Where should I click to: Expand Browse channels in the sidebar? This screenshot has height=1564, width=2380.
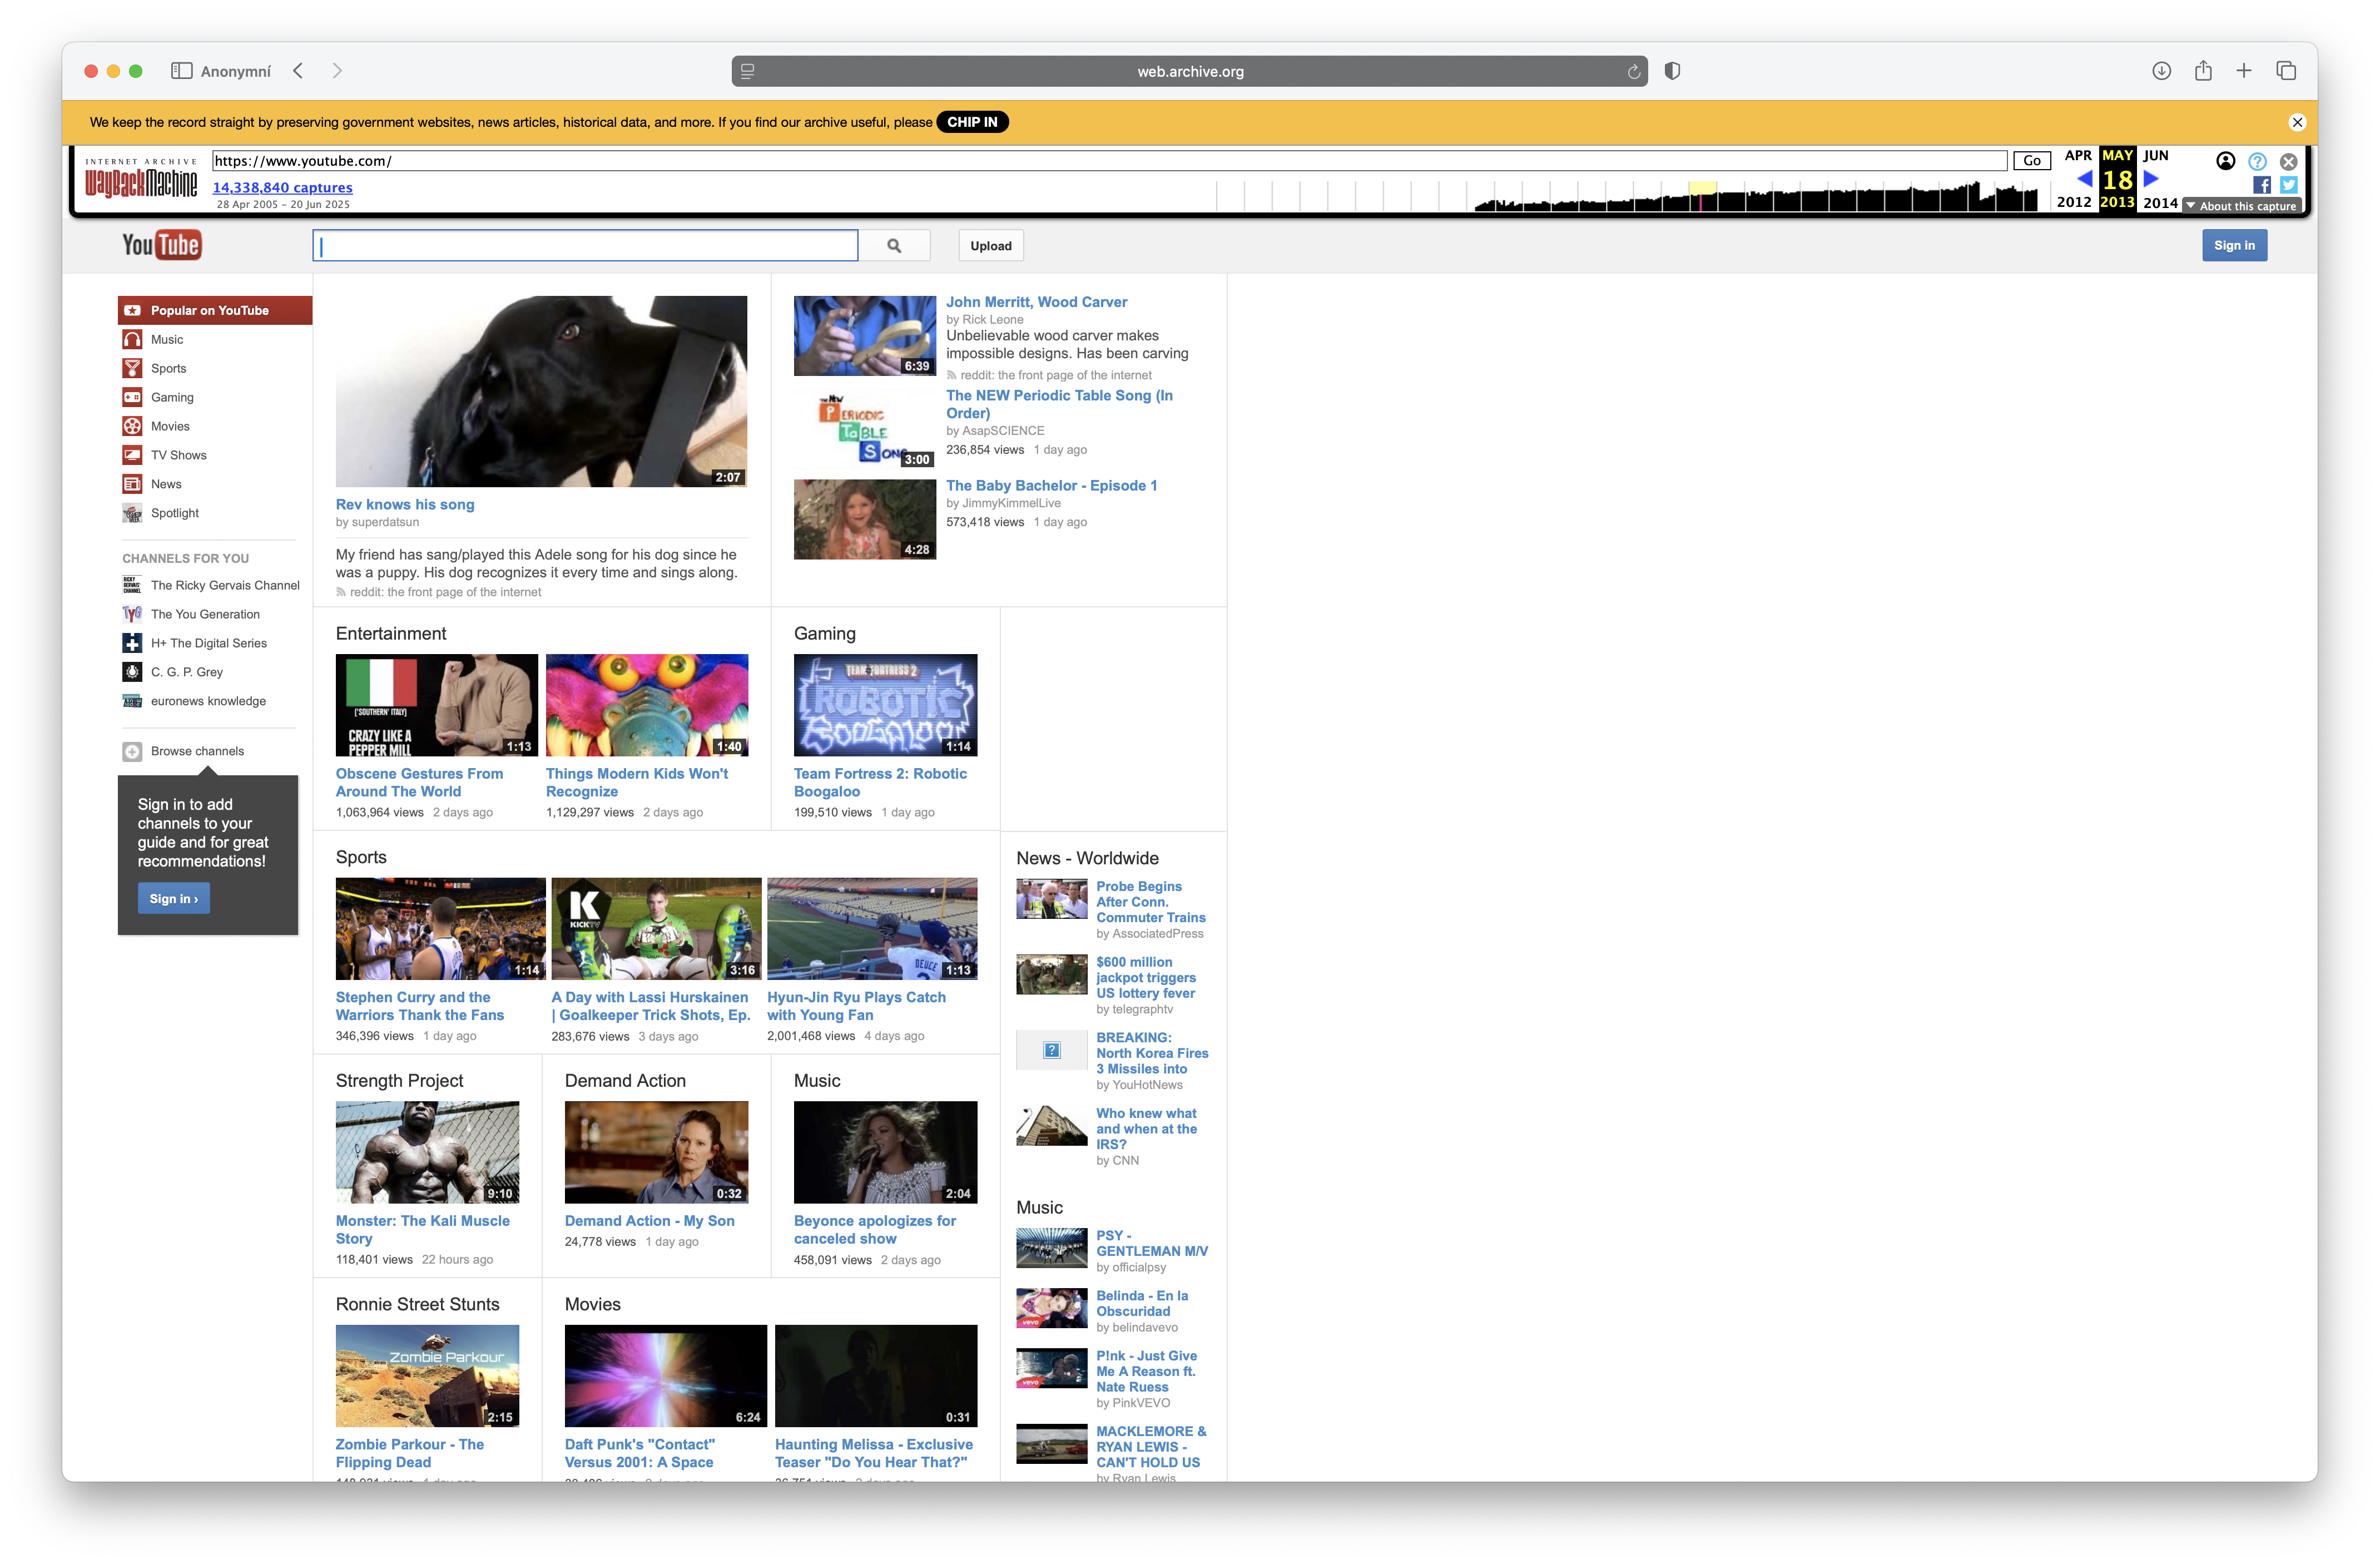pyautogui.click(x=197, y=751)
